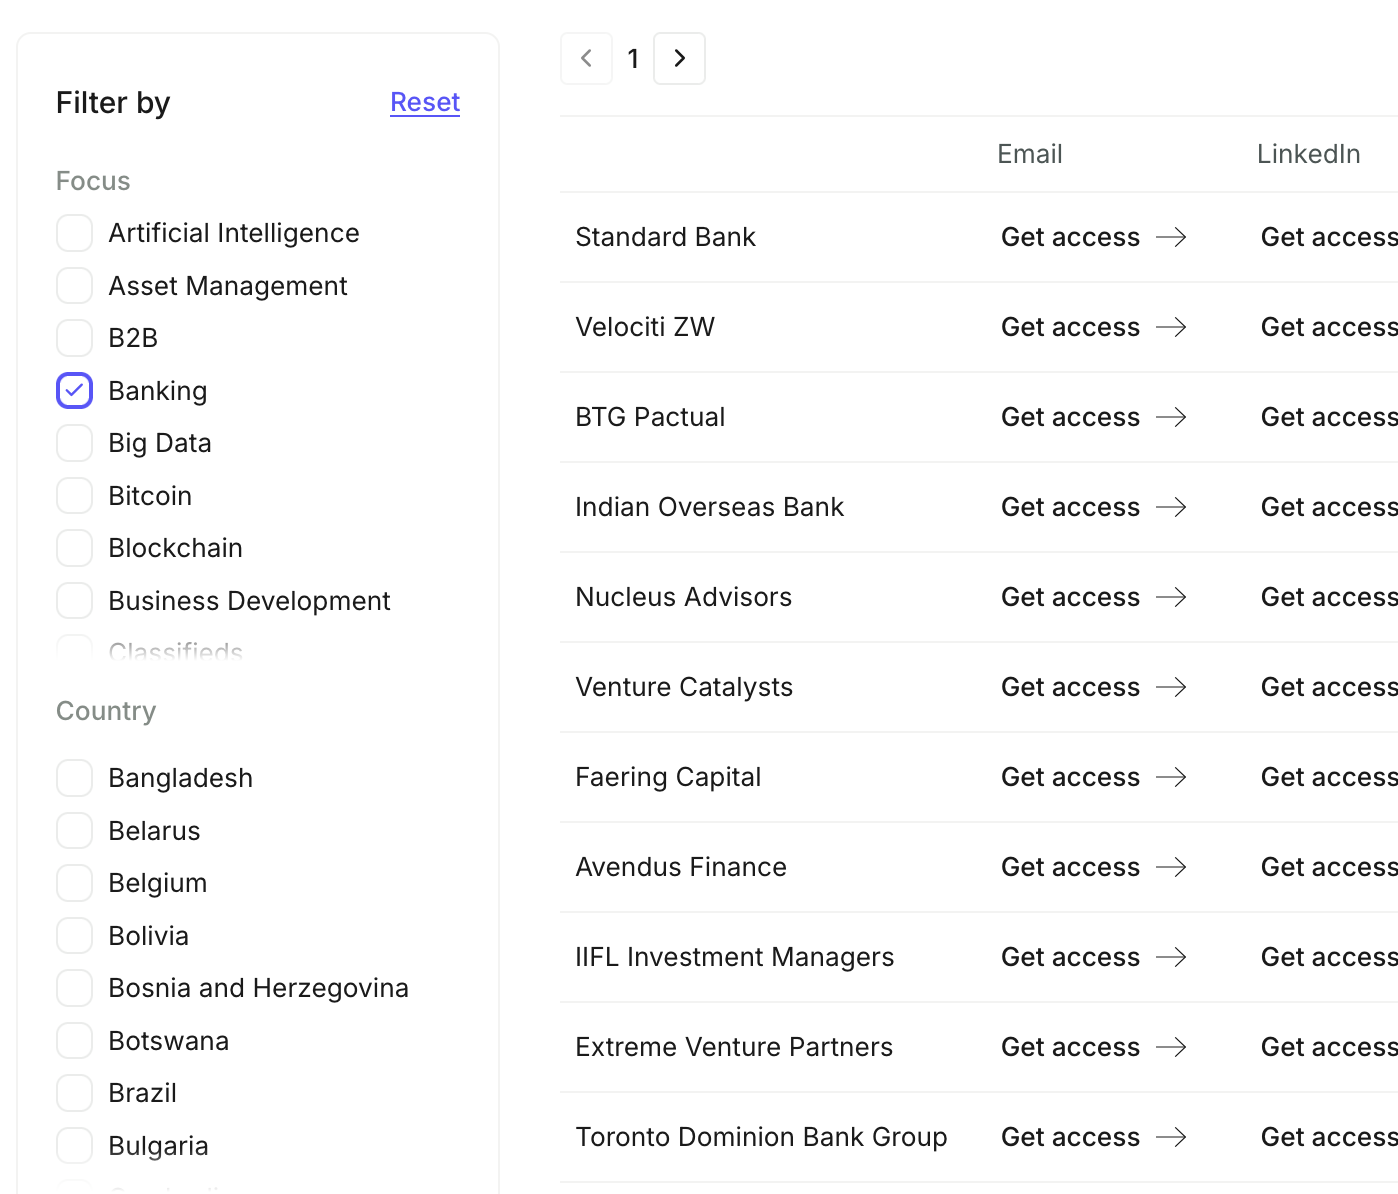Click the LinkedIn column header
The height and width of the screenshot is (1194, 1398).
point(1308,154)
